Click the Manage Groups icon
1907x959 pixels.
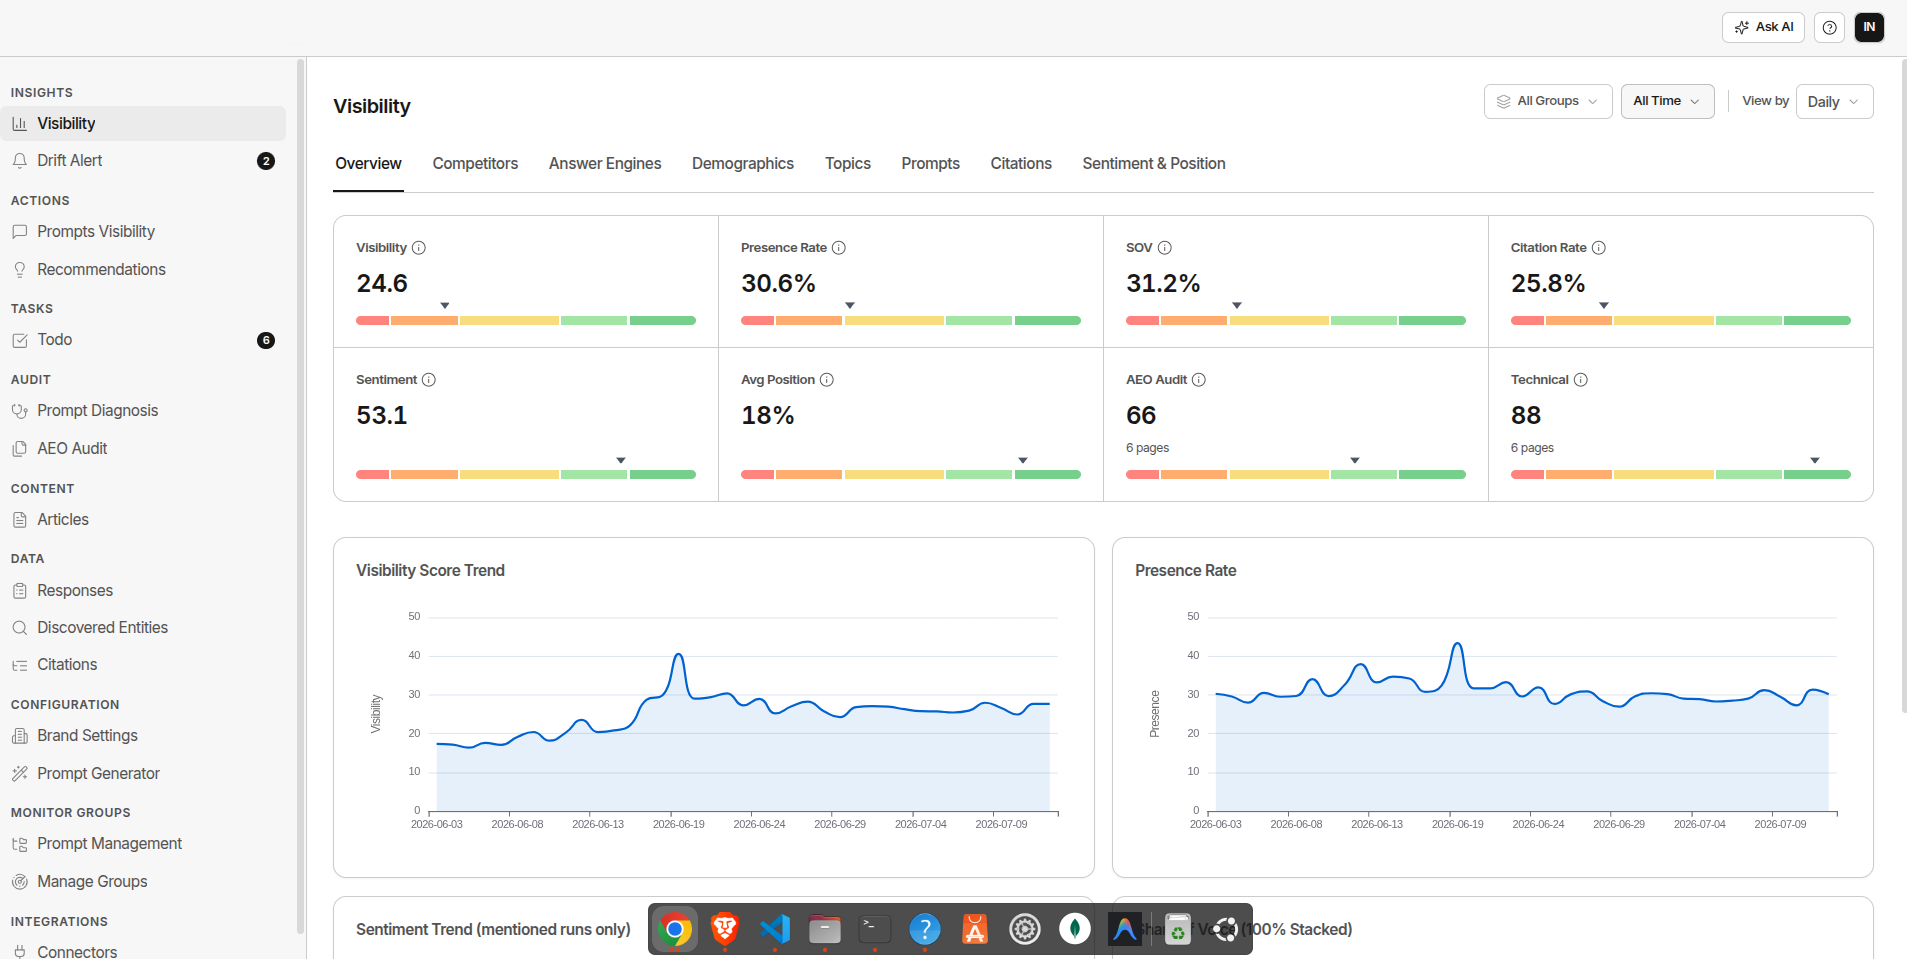(x=19, y=882)
